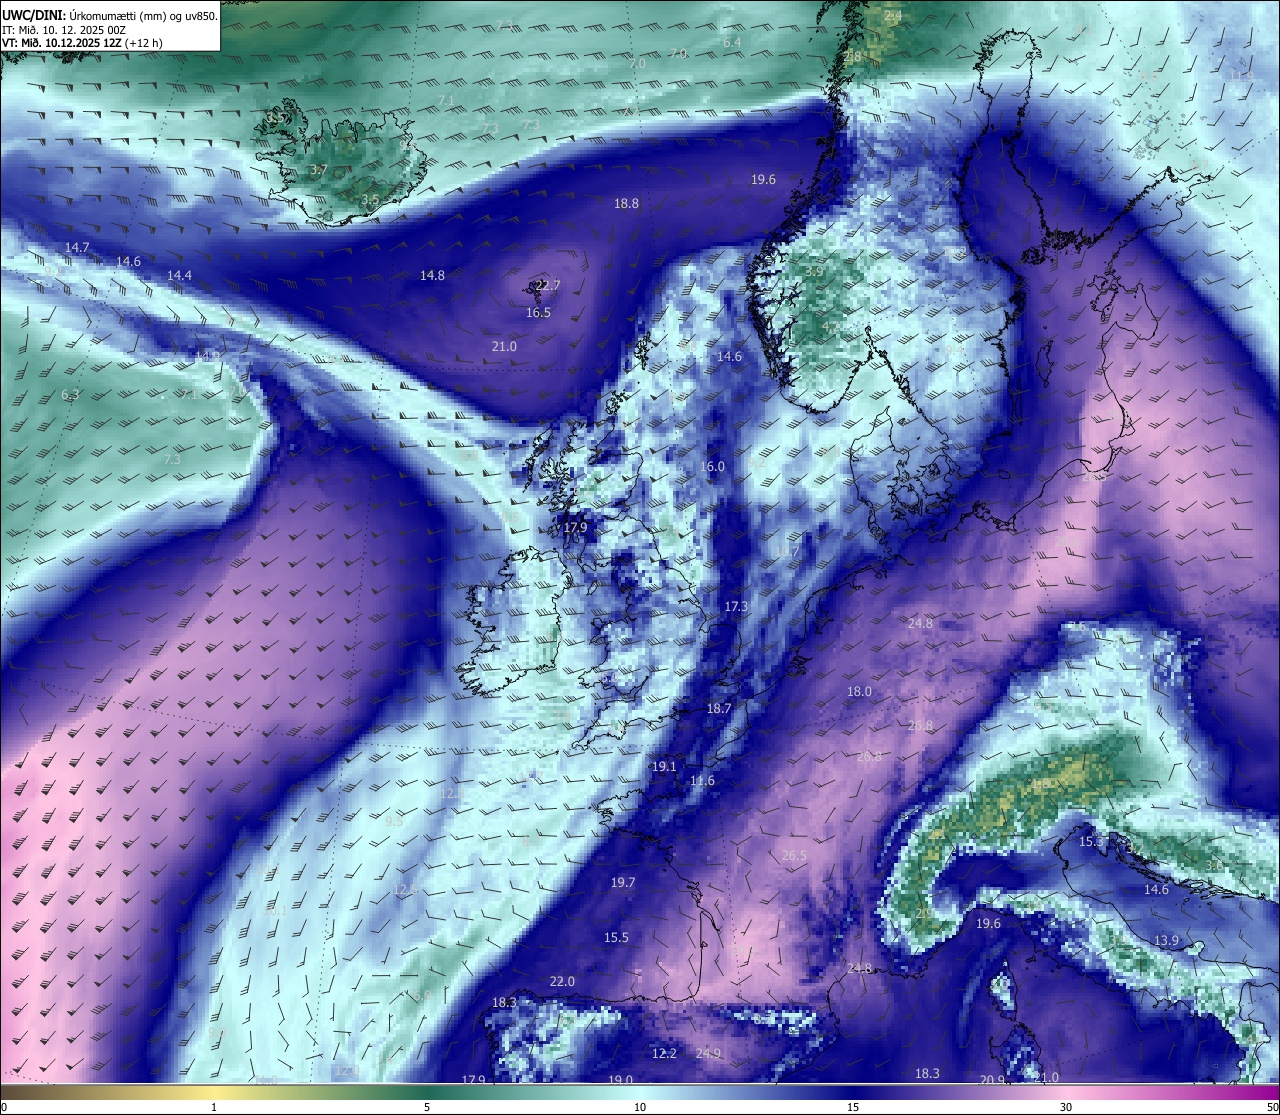Click the 6.3 value label
The height and width of the screenshot is (1115, 1280).
pyautogui.click(x=69, y=395)
